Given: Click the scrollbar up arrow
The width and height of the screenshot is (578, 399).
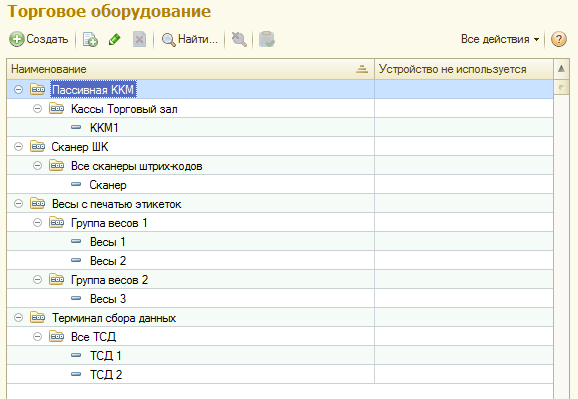Looking at the screenshot, I should (x=561, y=69).
